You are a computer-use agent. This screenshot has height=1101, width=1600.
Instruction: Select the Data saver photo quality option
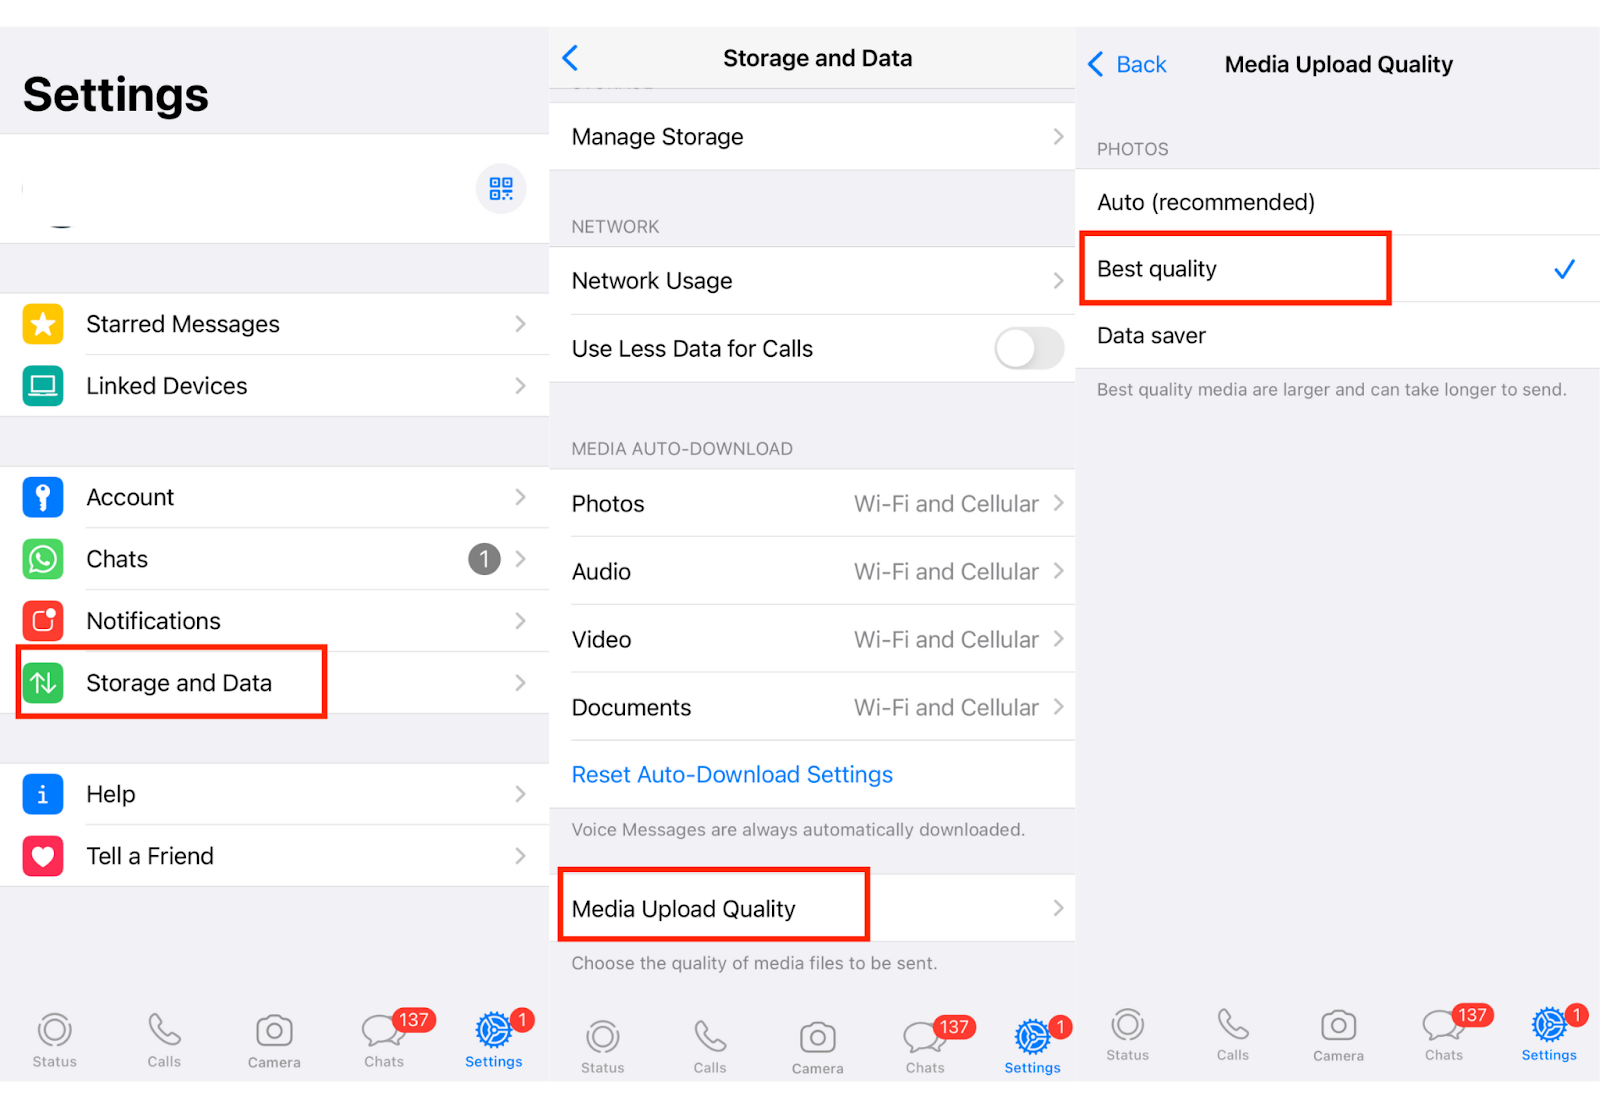tap(1338, 336)
